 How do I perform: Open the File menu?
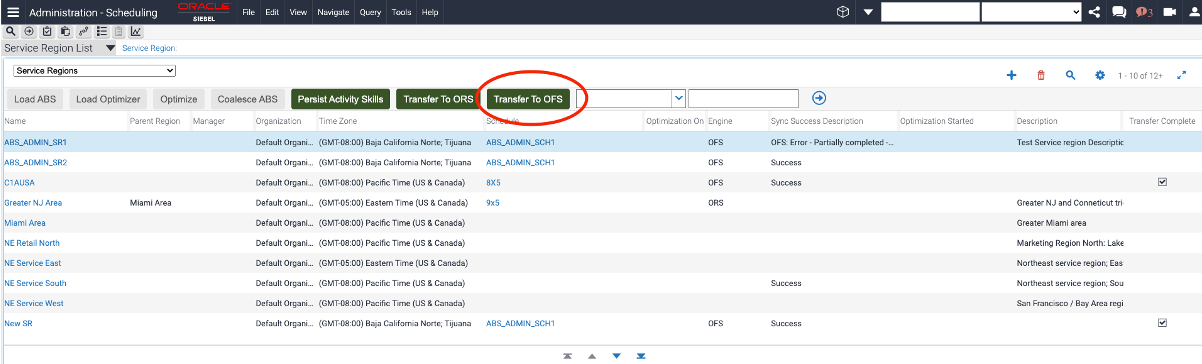(x=248, y=12)
